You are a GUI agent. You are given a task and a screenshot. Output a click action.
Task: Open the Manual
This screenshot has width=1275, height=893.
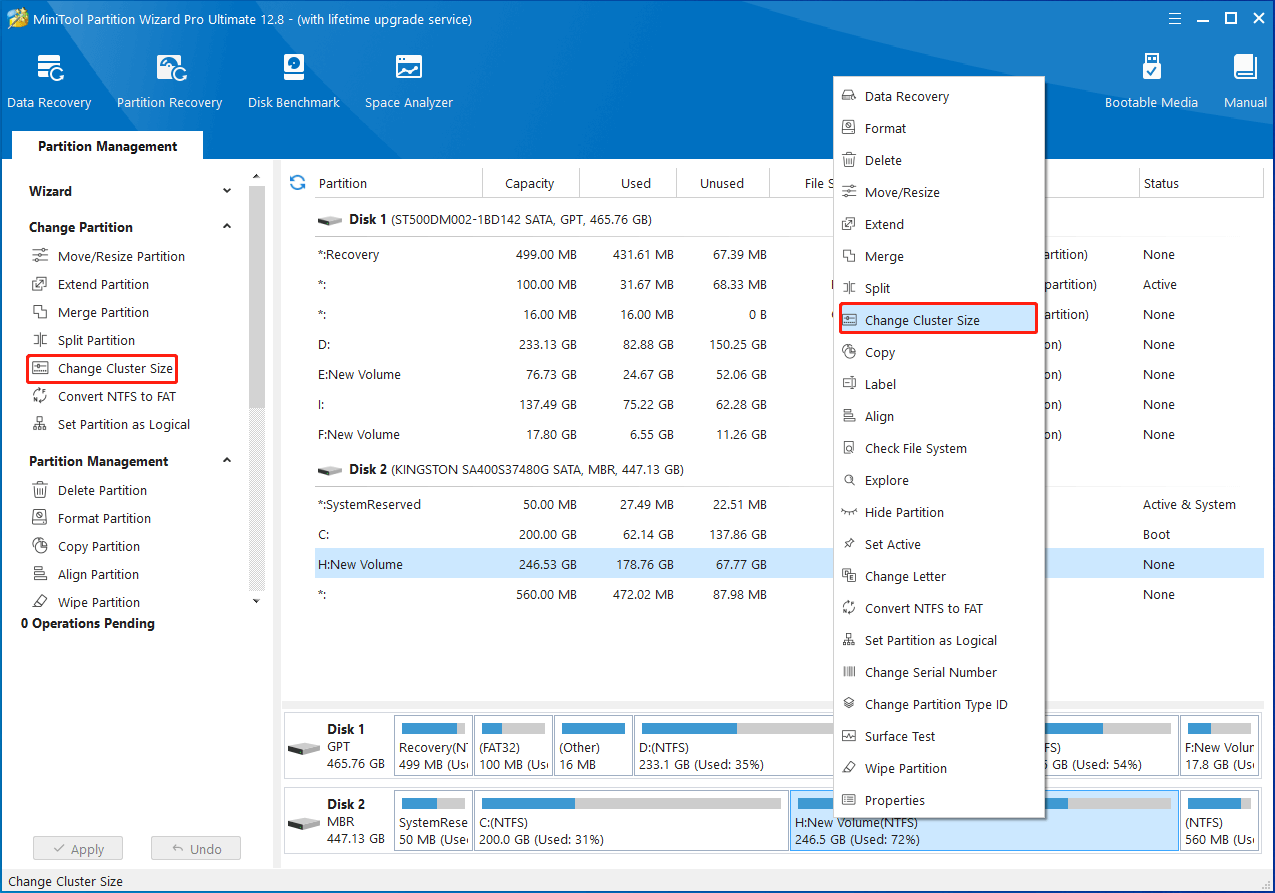click(x=1244, y=80)
